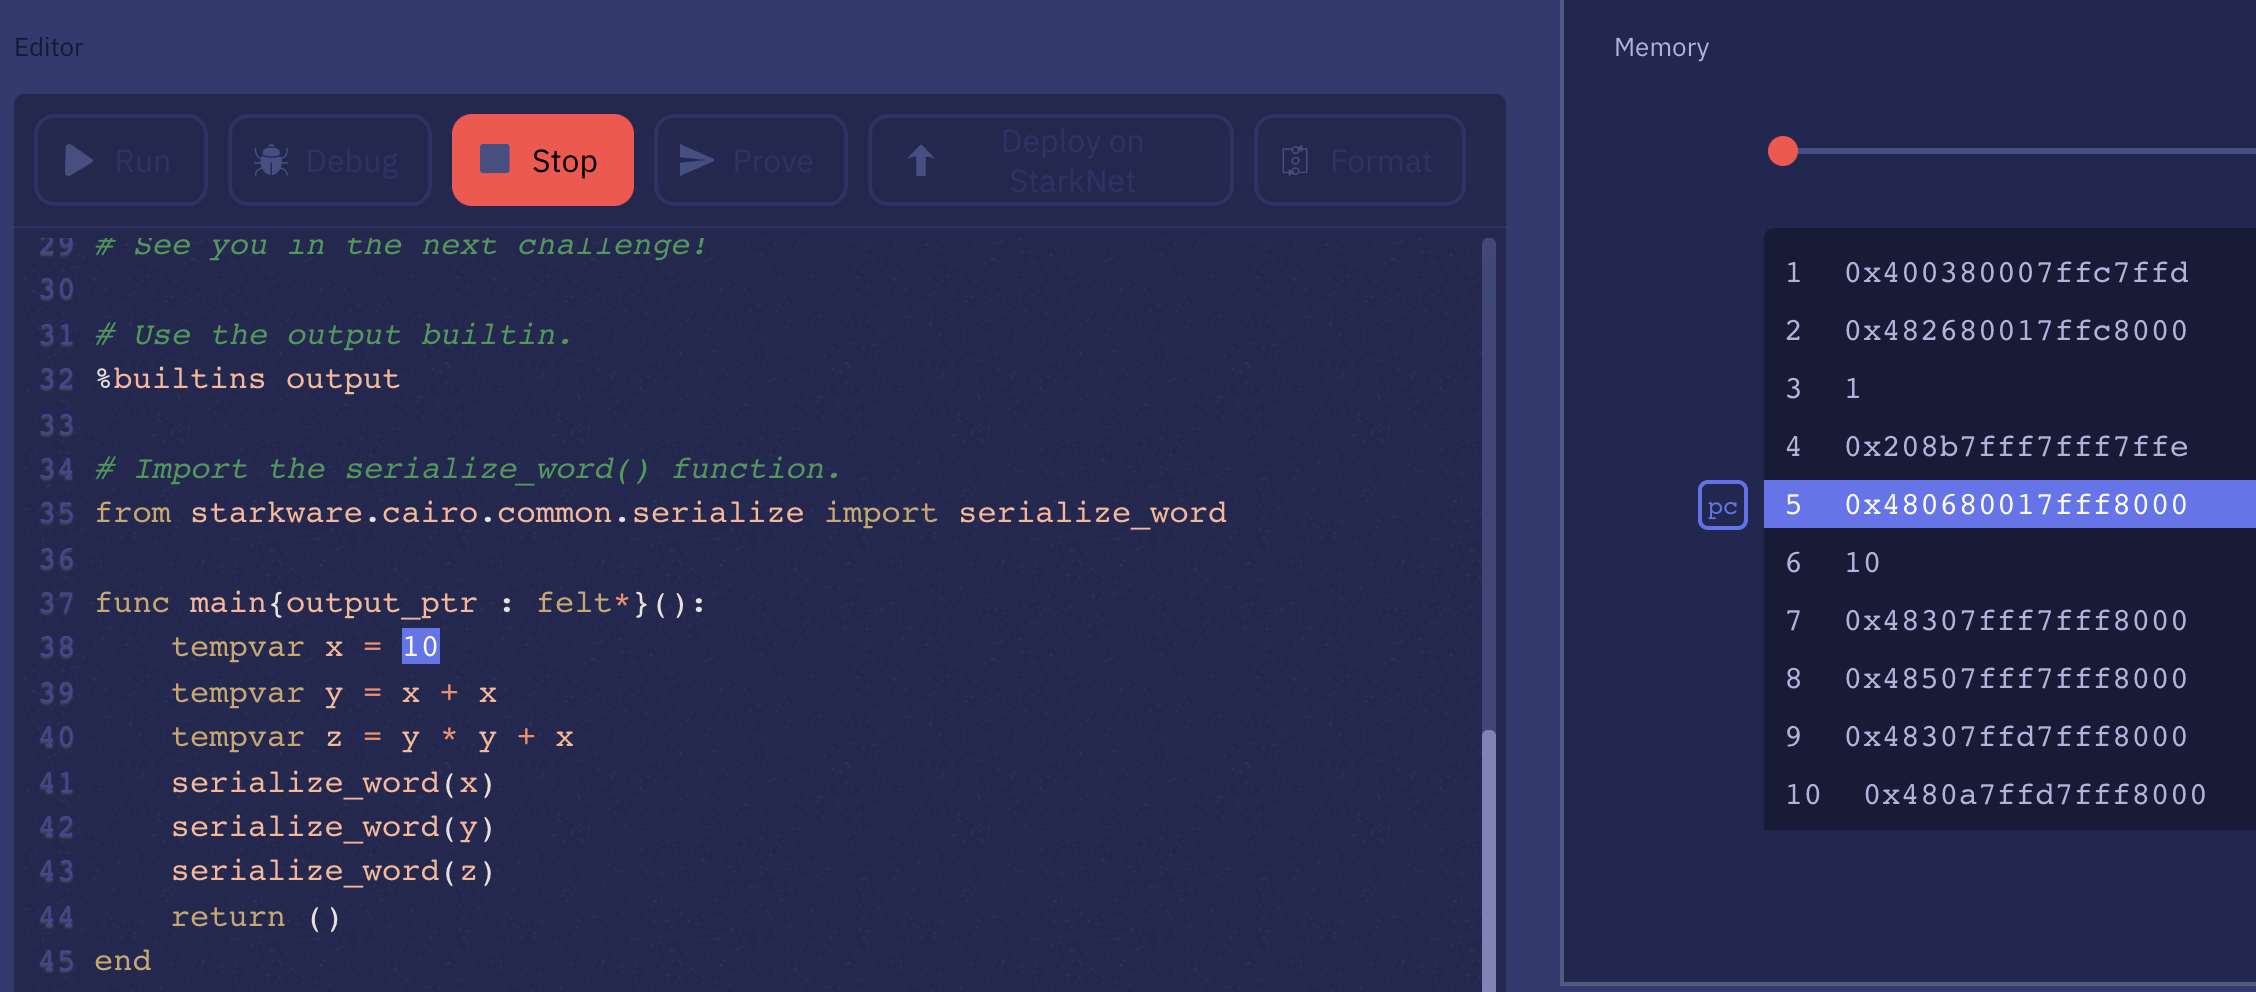
Task: Select memory row 1 value 0x400380007ffc7ffd
Action: point(2016,273)
